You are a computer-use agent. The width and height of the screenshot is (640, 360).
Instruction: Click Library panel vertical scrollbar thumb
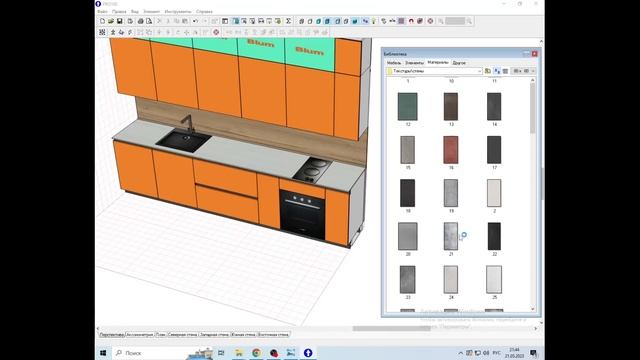[x=533, y=108]
